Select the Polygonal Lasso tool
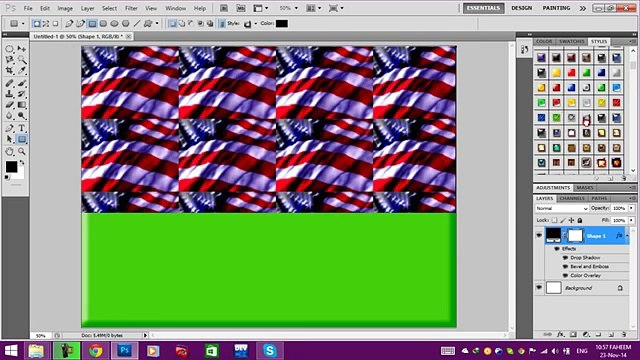This screenshot has height=360, width=640. (x=9, y=60)
